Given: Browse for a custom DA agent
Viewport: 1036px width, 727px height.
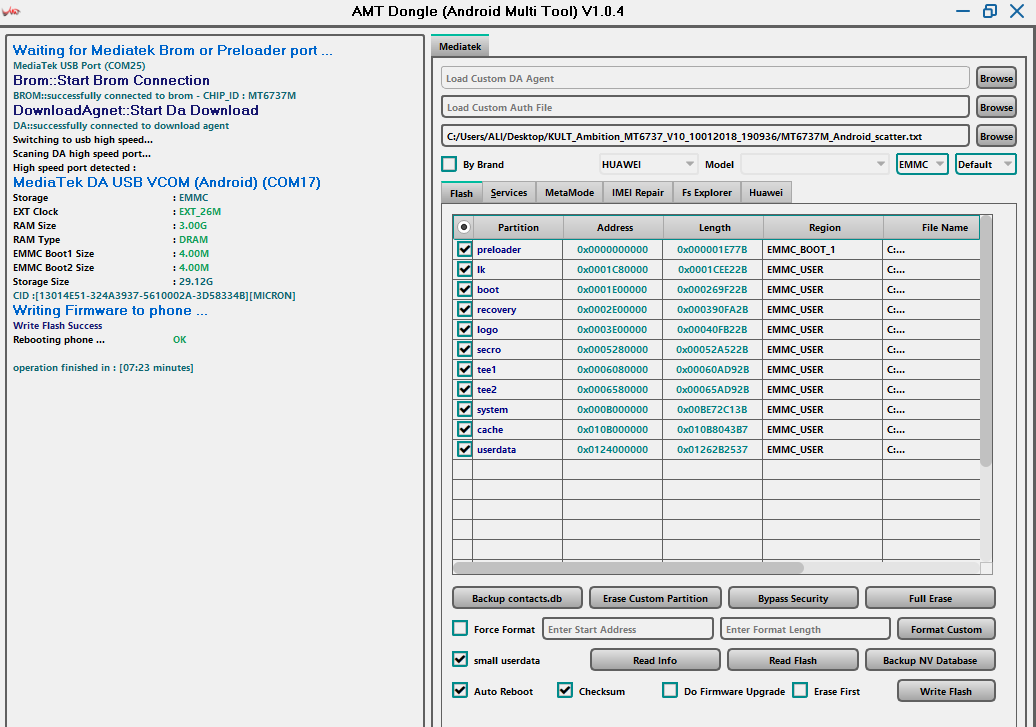Looking at the screenshot, I should [996, 78].
